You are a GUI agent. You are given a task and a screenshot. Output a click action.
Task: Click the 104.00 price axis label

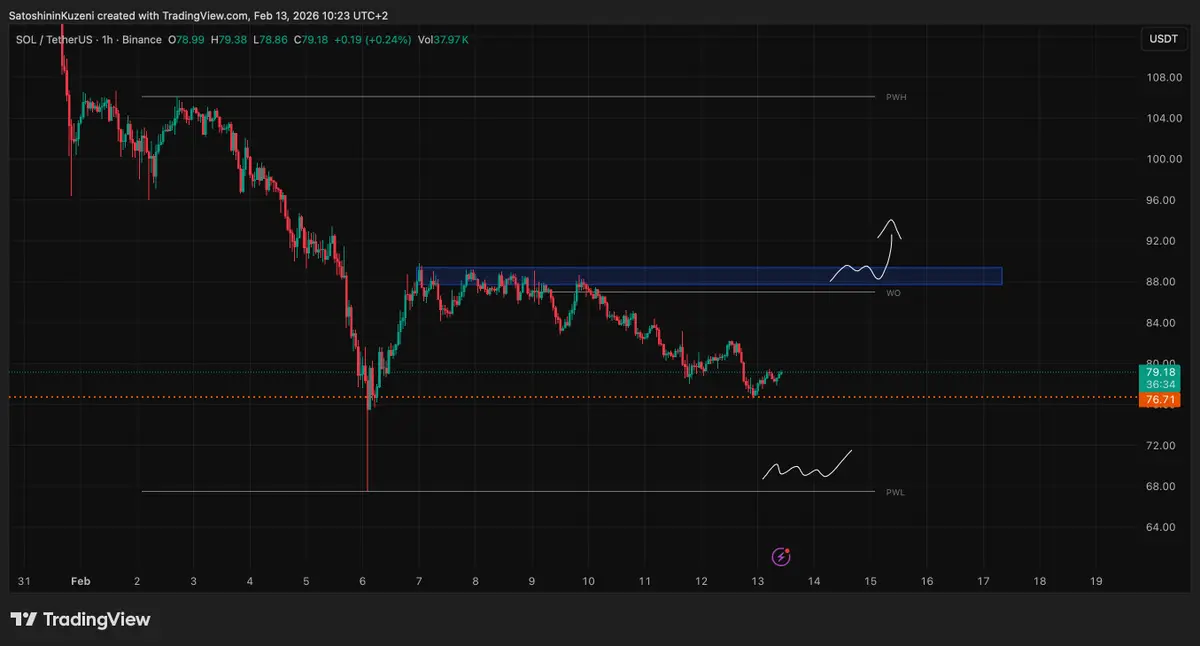(x=1165, y=118)
